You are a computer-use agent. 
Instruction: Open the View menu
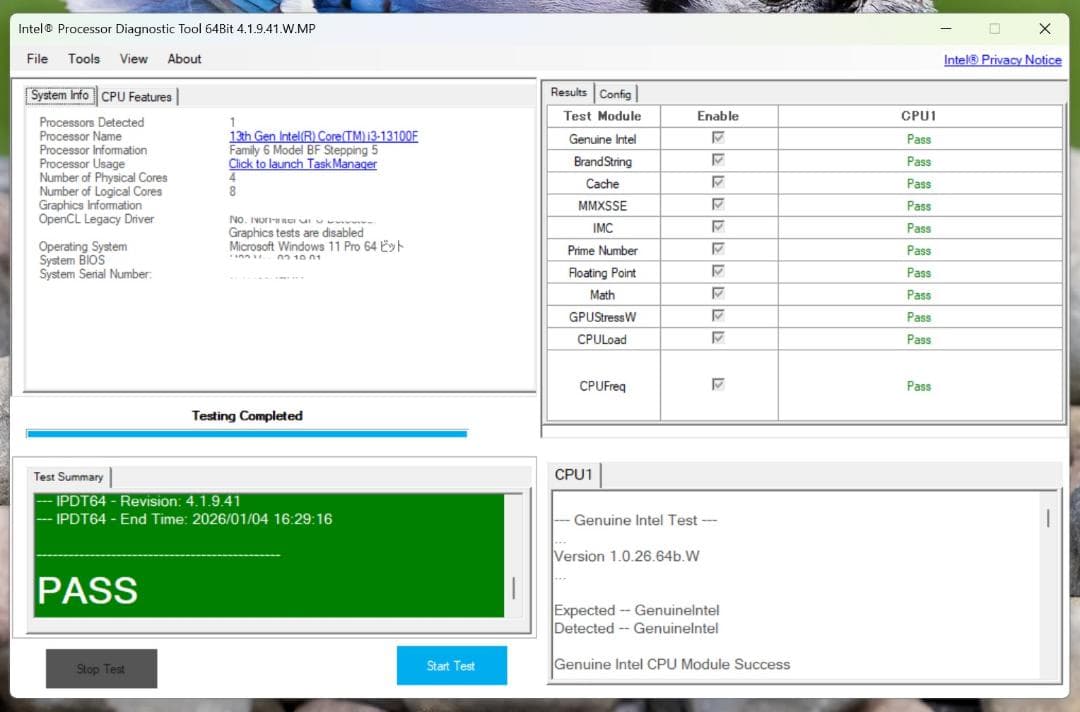[134, 59]
